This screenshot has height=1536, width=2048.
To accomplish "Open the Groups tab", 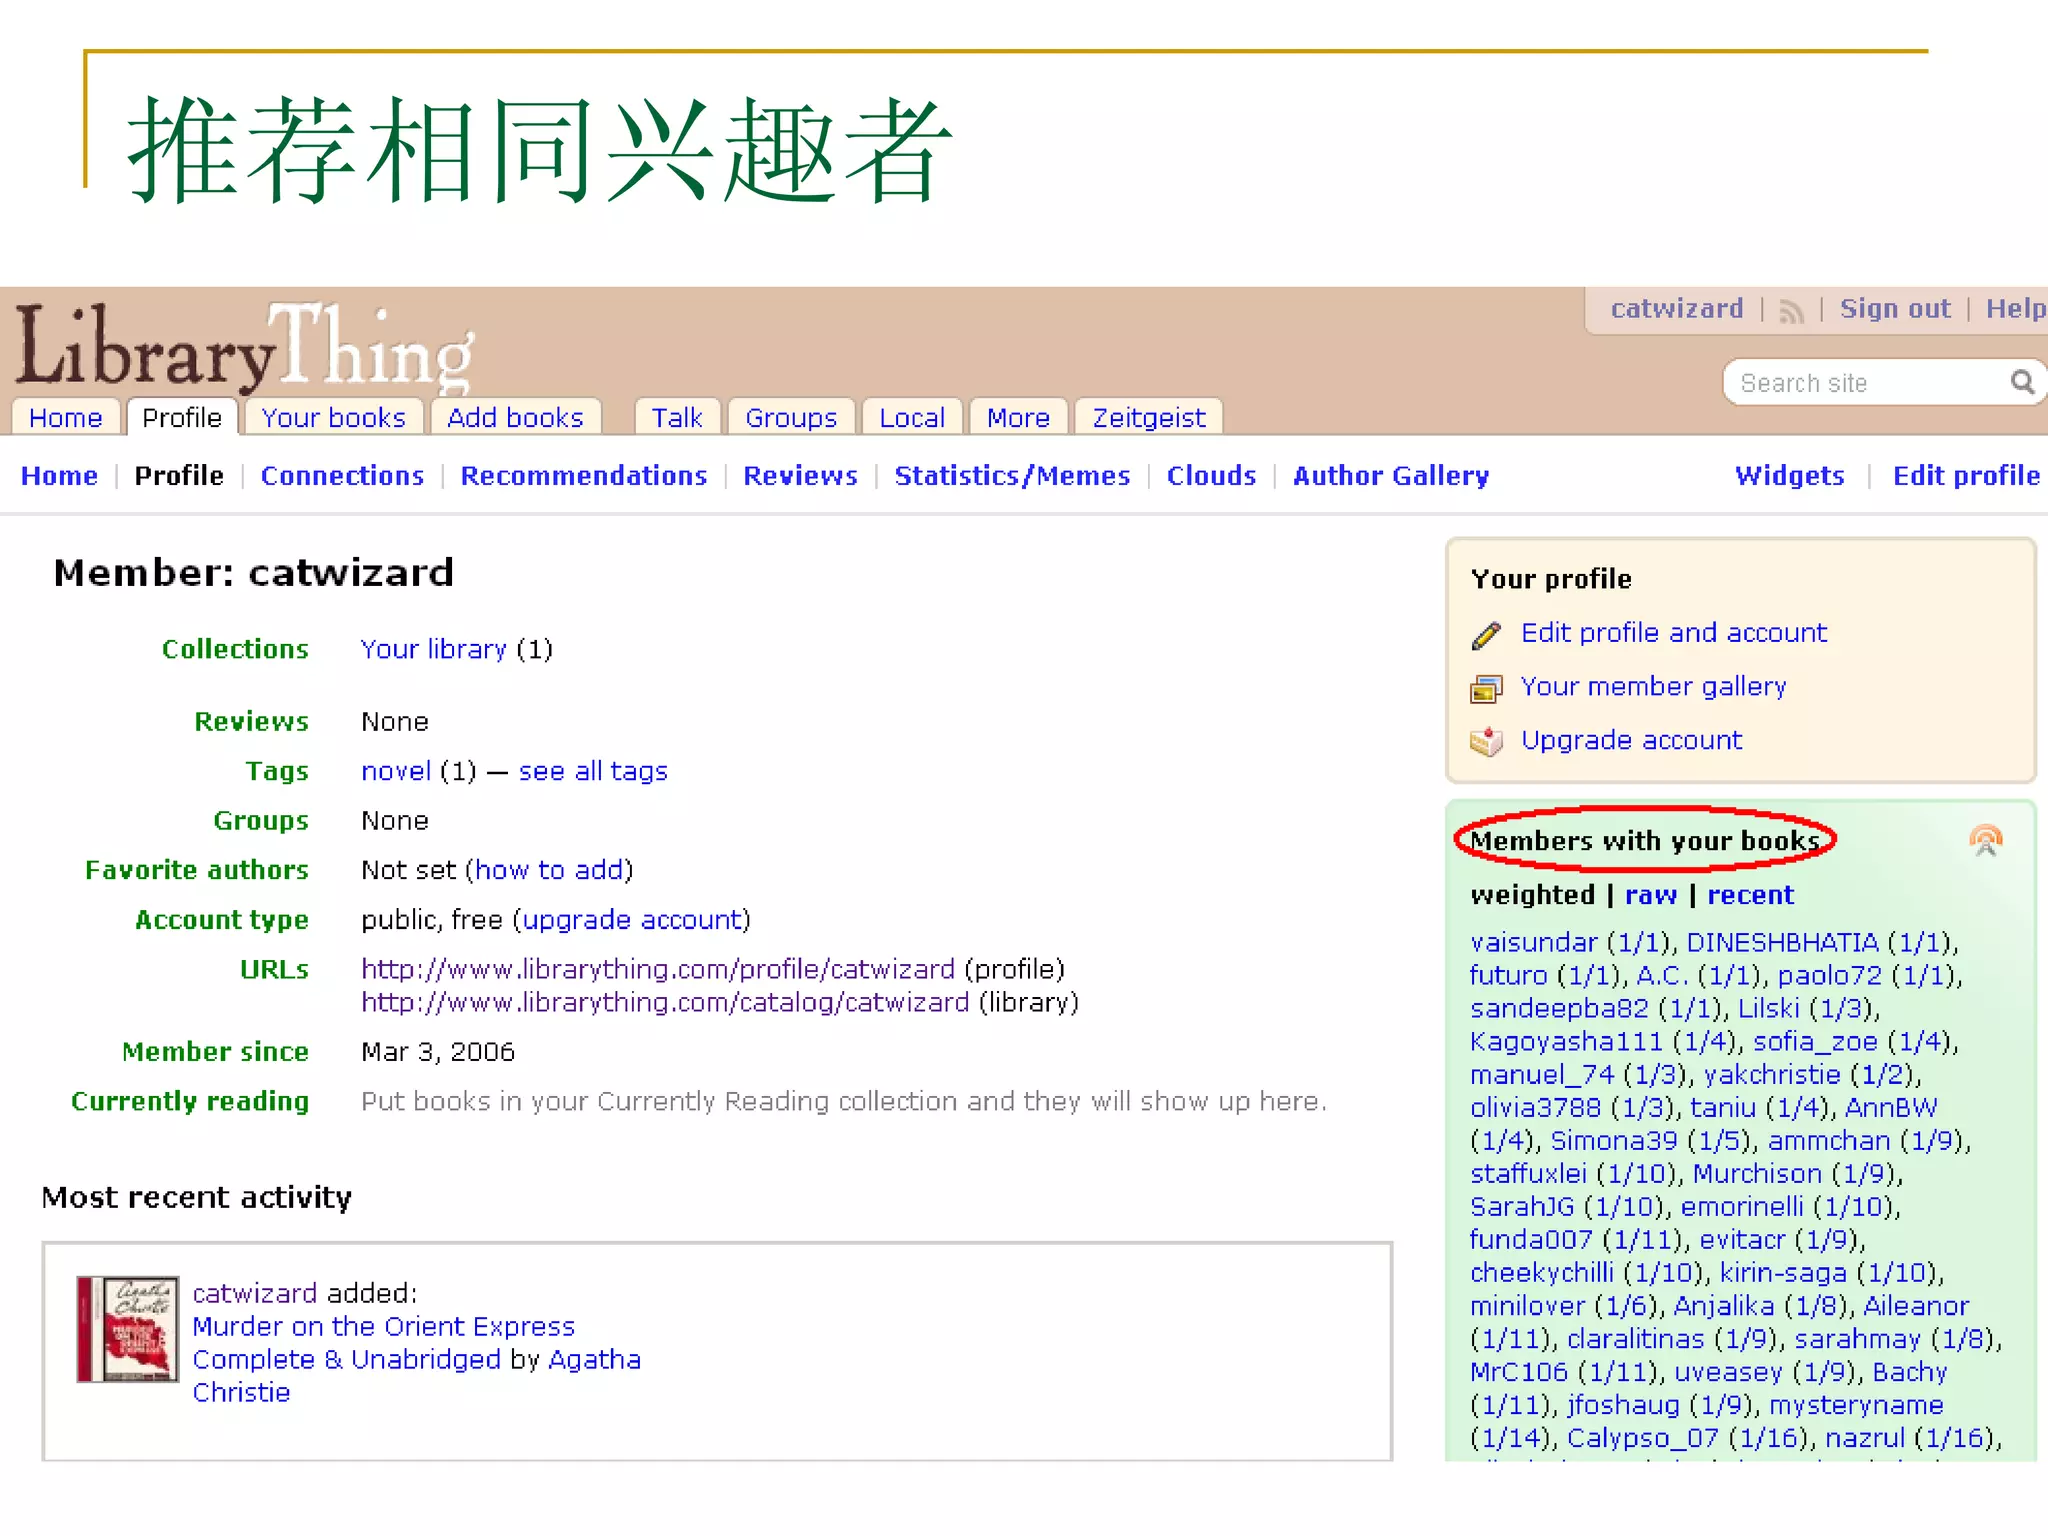I will 791,418.
